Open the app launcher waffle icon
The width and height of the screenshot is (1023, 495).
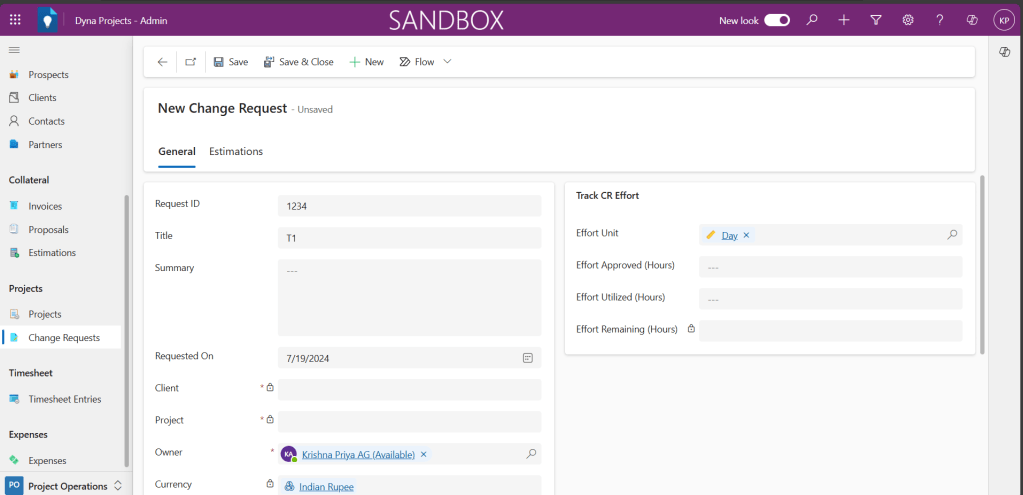click(15, 19)
